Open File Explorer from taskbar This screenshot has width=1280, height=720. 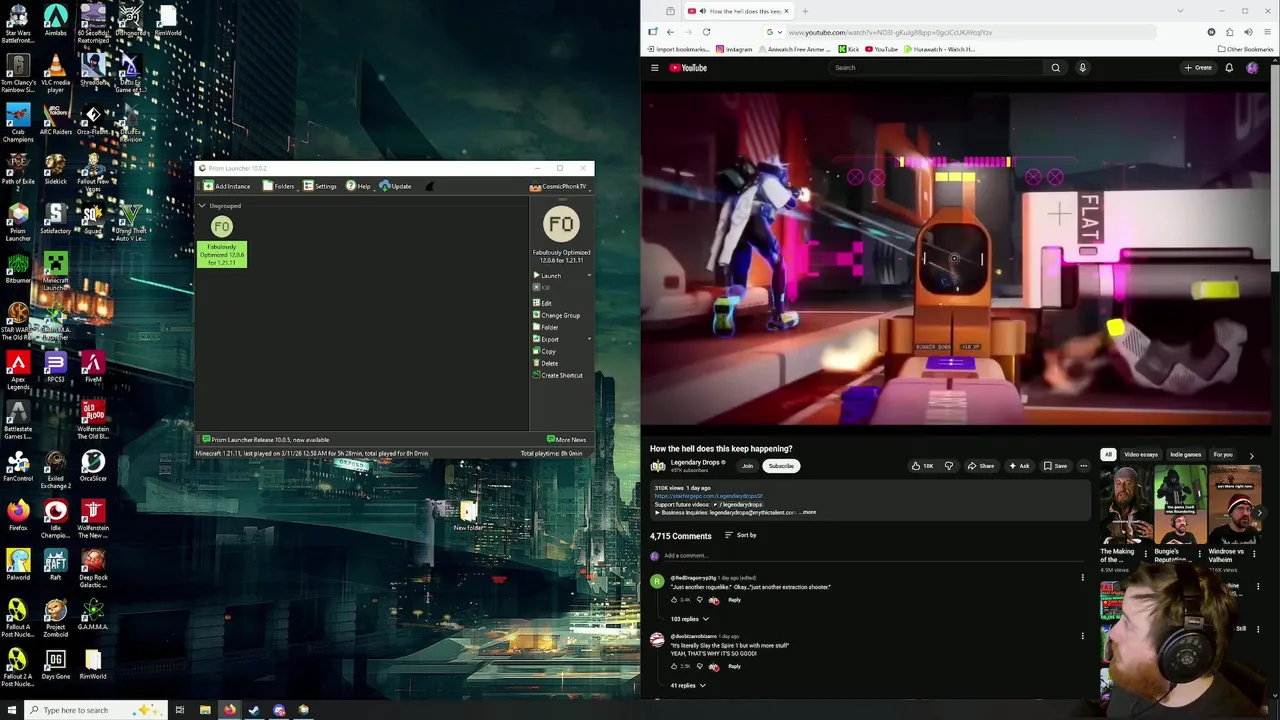[205, 710]
